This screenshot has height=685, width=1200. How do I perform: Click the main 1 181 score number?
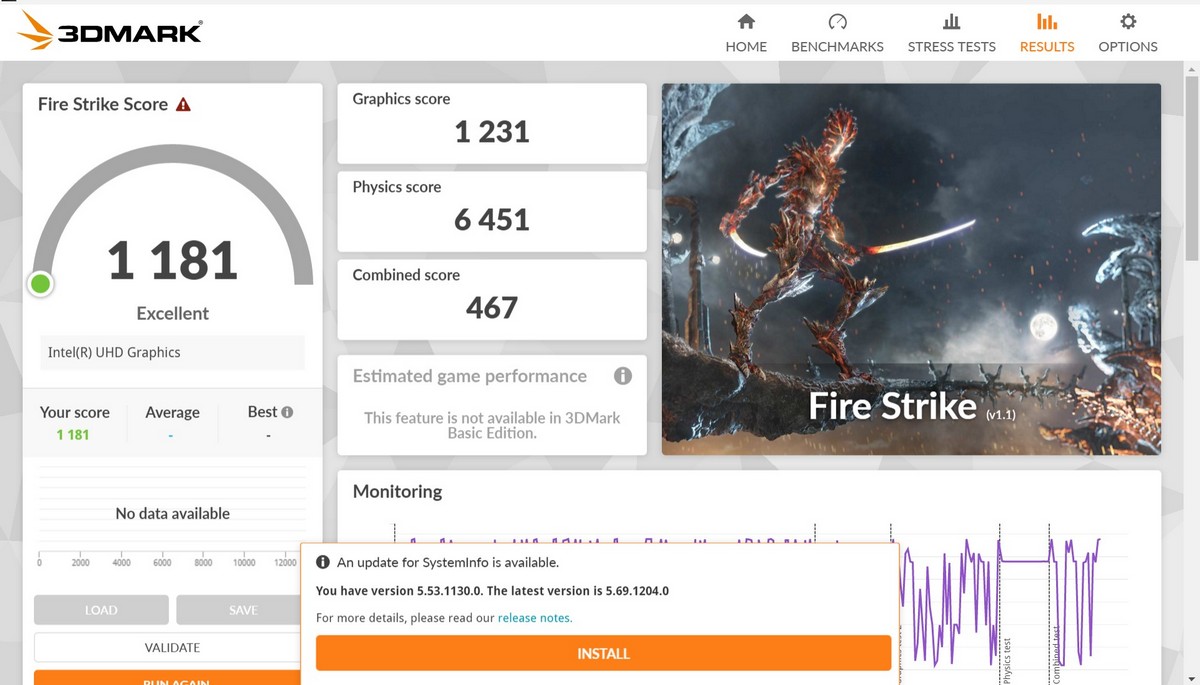tap(173, 260)
